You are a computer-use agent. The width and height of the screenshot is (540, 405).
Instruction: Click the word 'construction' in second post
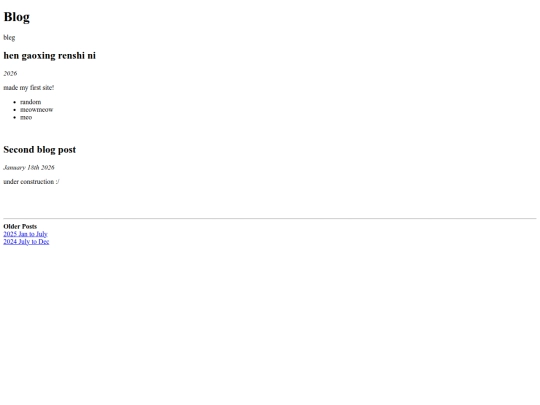point(37,181)
